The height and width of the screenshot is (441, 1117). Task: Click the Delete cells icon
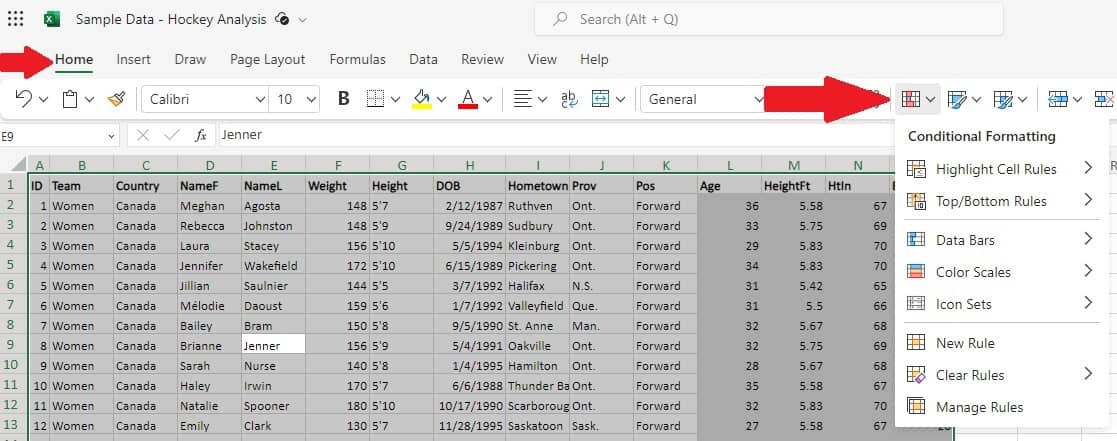click(1105, 99)
